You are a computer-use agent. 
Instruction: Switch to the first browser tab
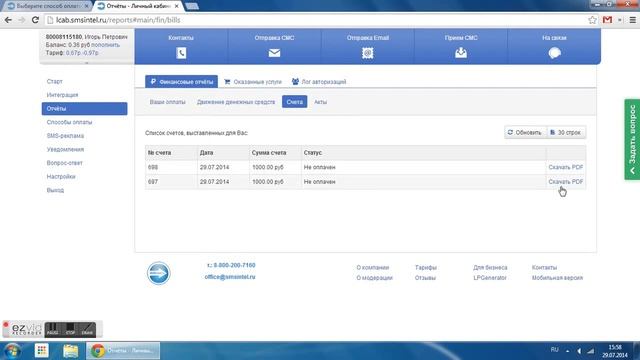pyautogui.click(x=47, y=6)
